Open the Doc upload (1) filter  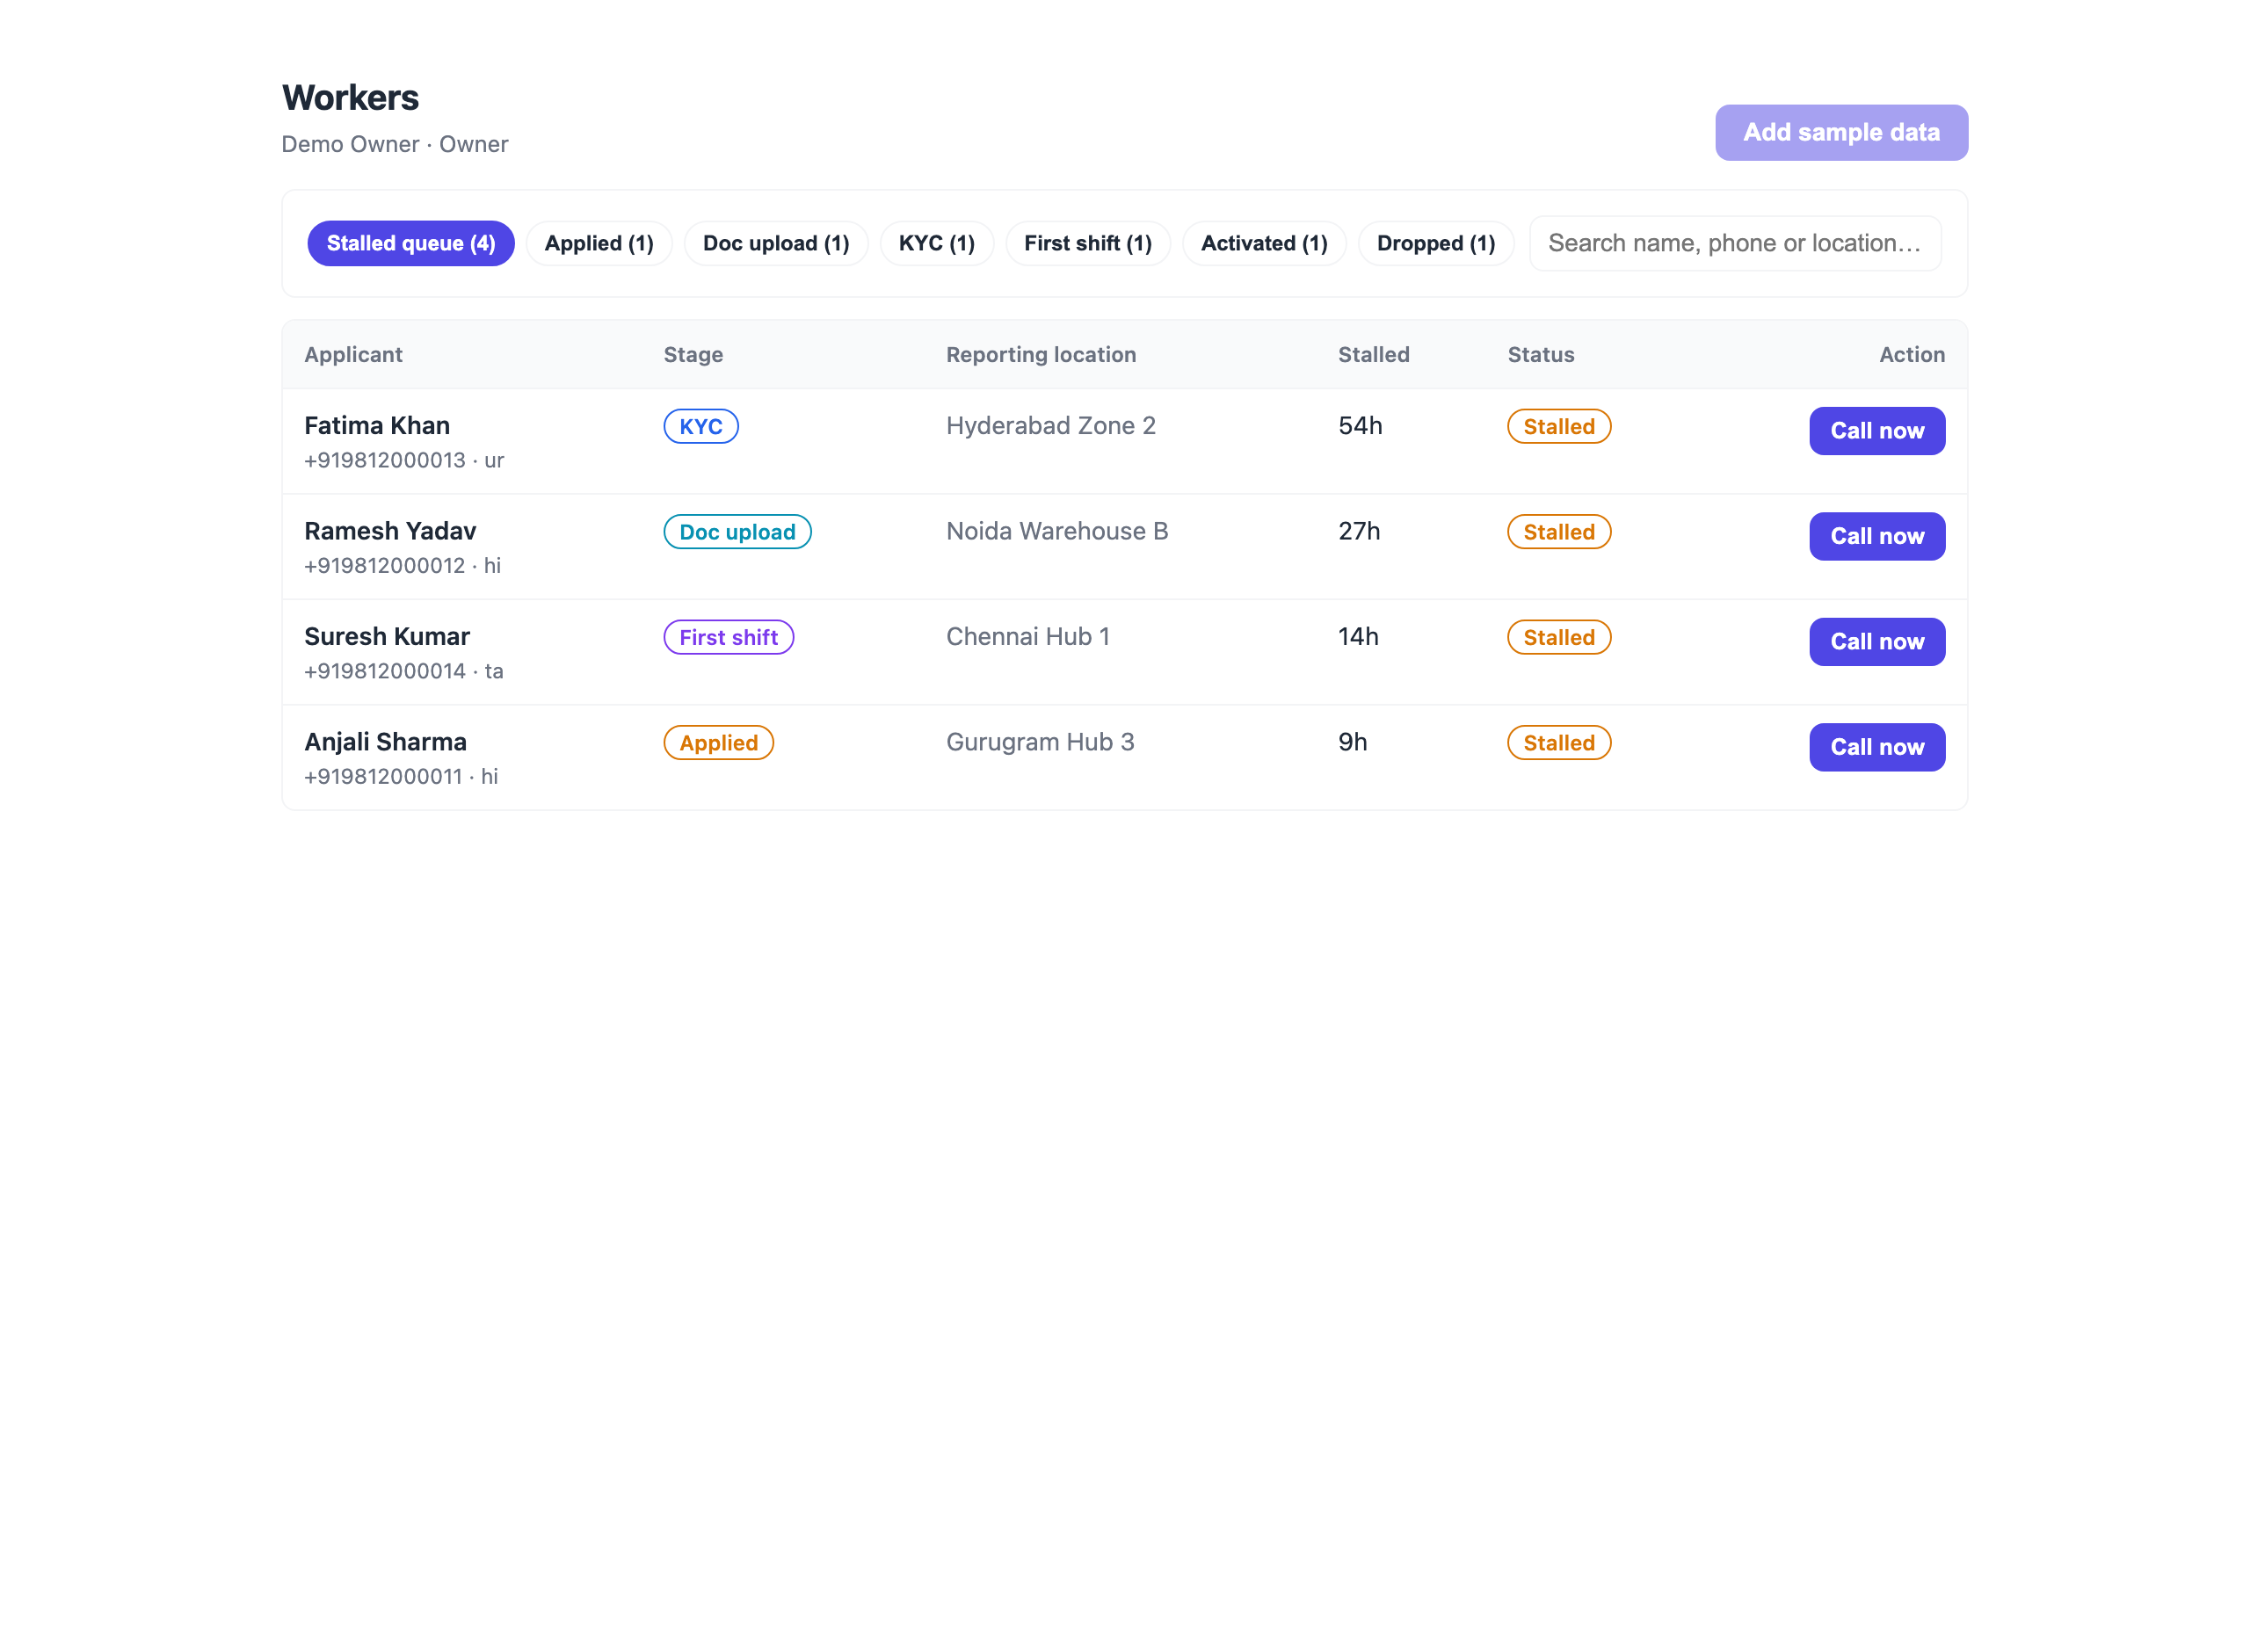776,243
